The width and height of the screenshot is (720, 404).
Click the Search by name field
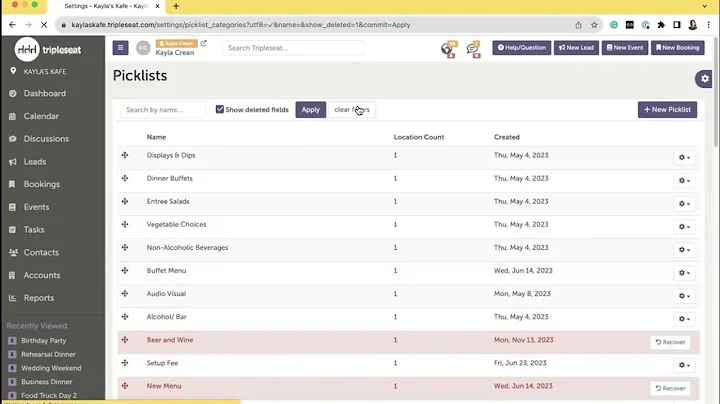coord(163,110)
